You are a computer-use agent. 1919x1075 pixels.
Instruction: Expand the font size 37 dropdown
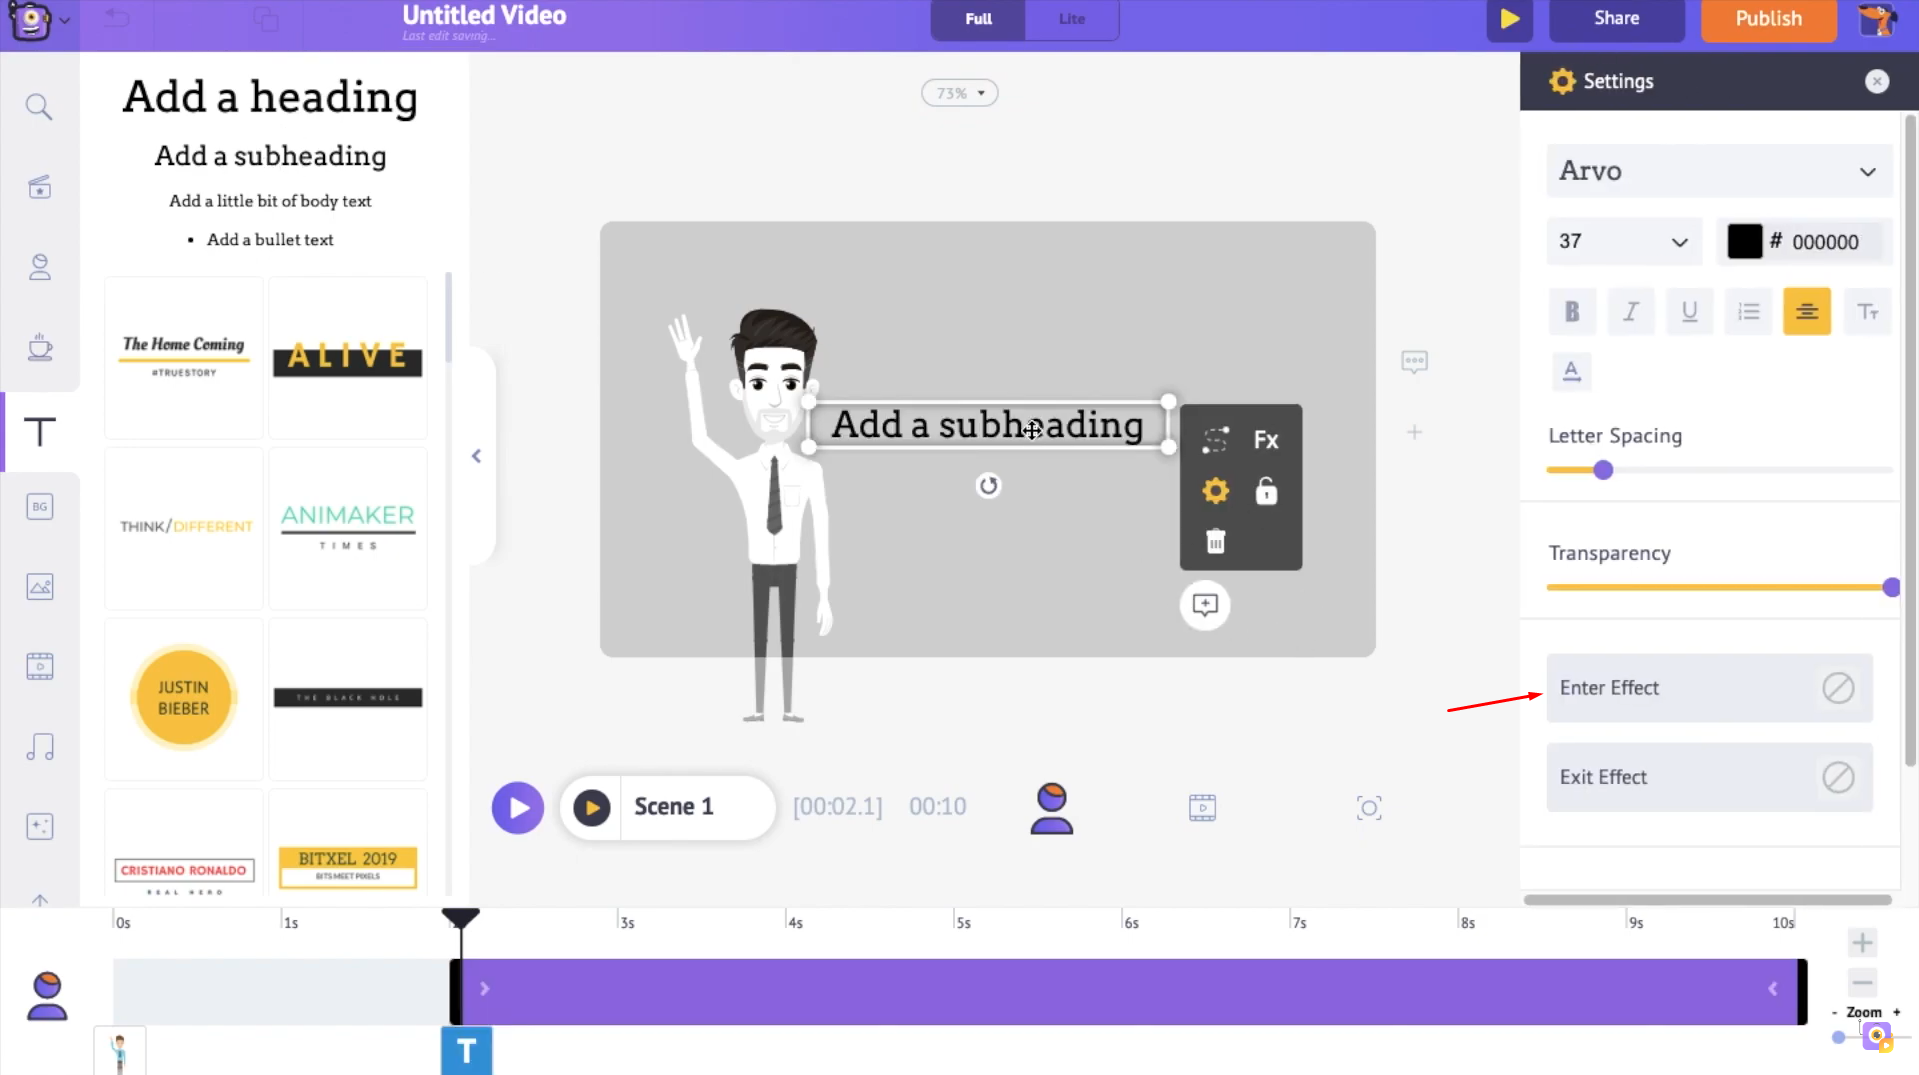tap(1623, 241)
